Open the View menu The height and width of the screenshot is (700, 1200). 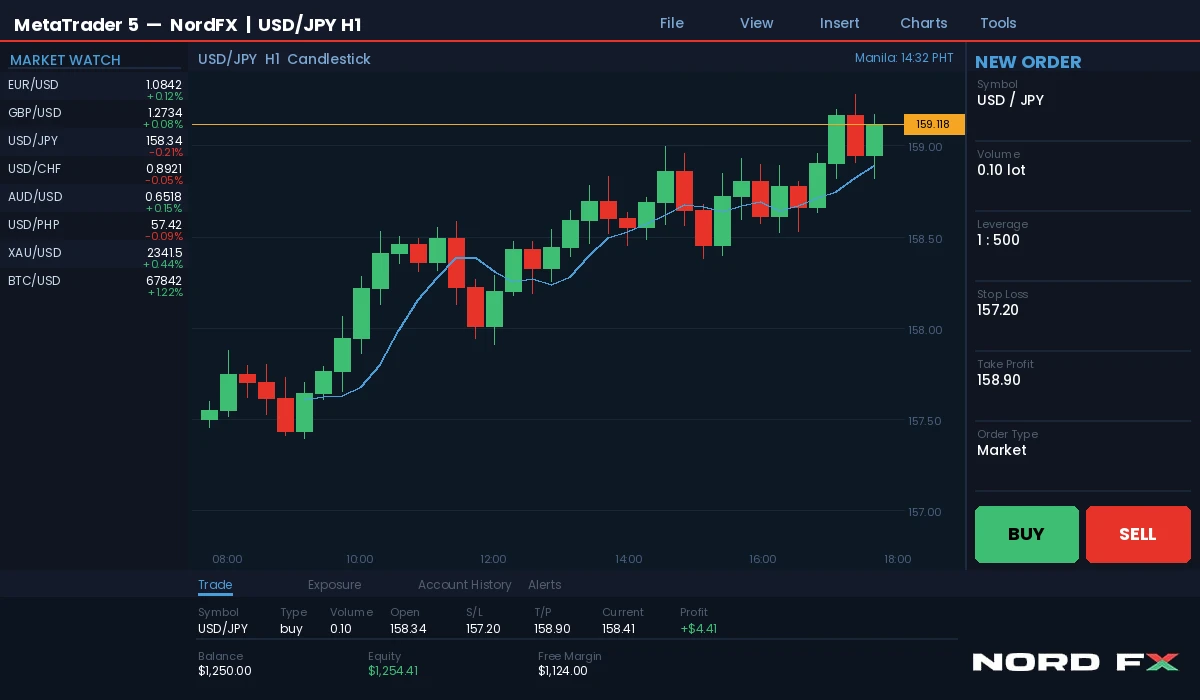click(x=756, y=23)
